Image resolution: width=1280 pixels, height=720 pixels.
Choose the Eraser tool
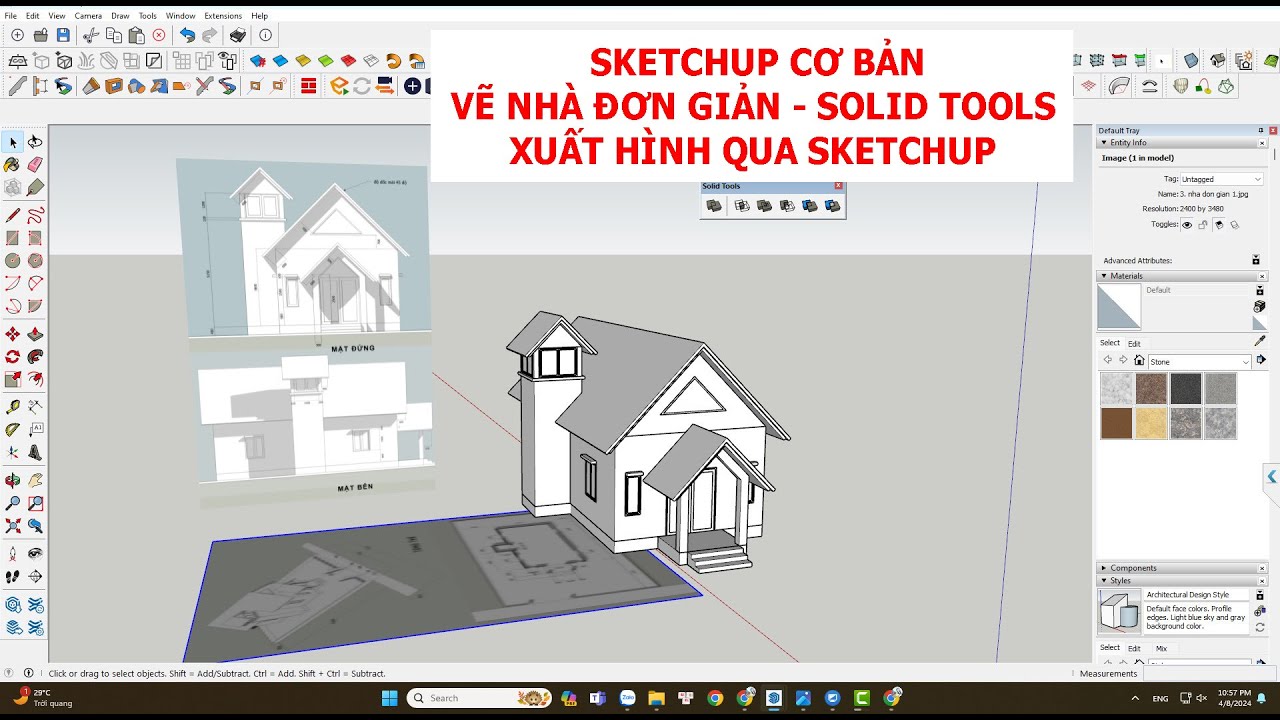(x=35, y=165)
